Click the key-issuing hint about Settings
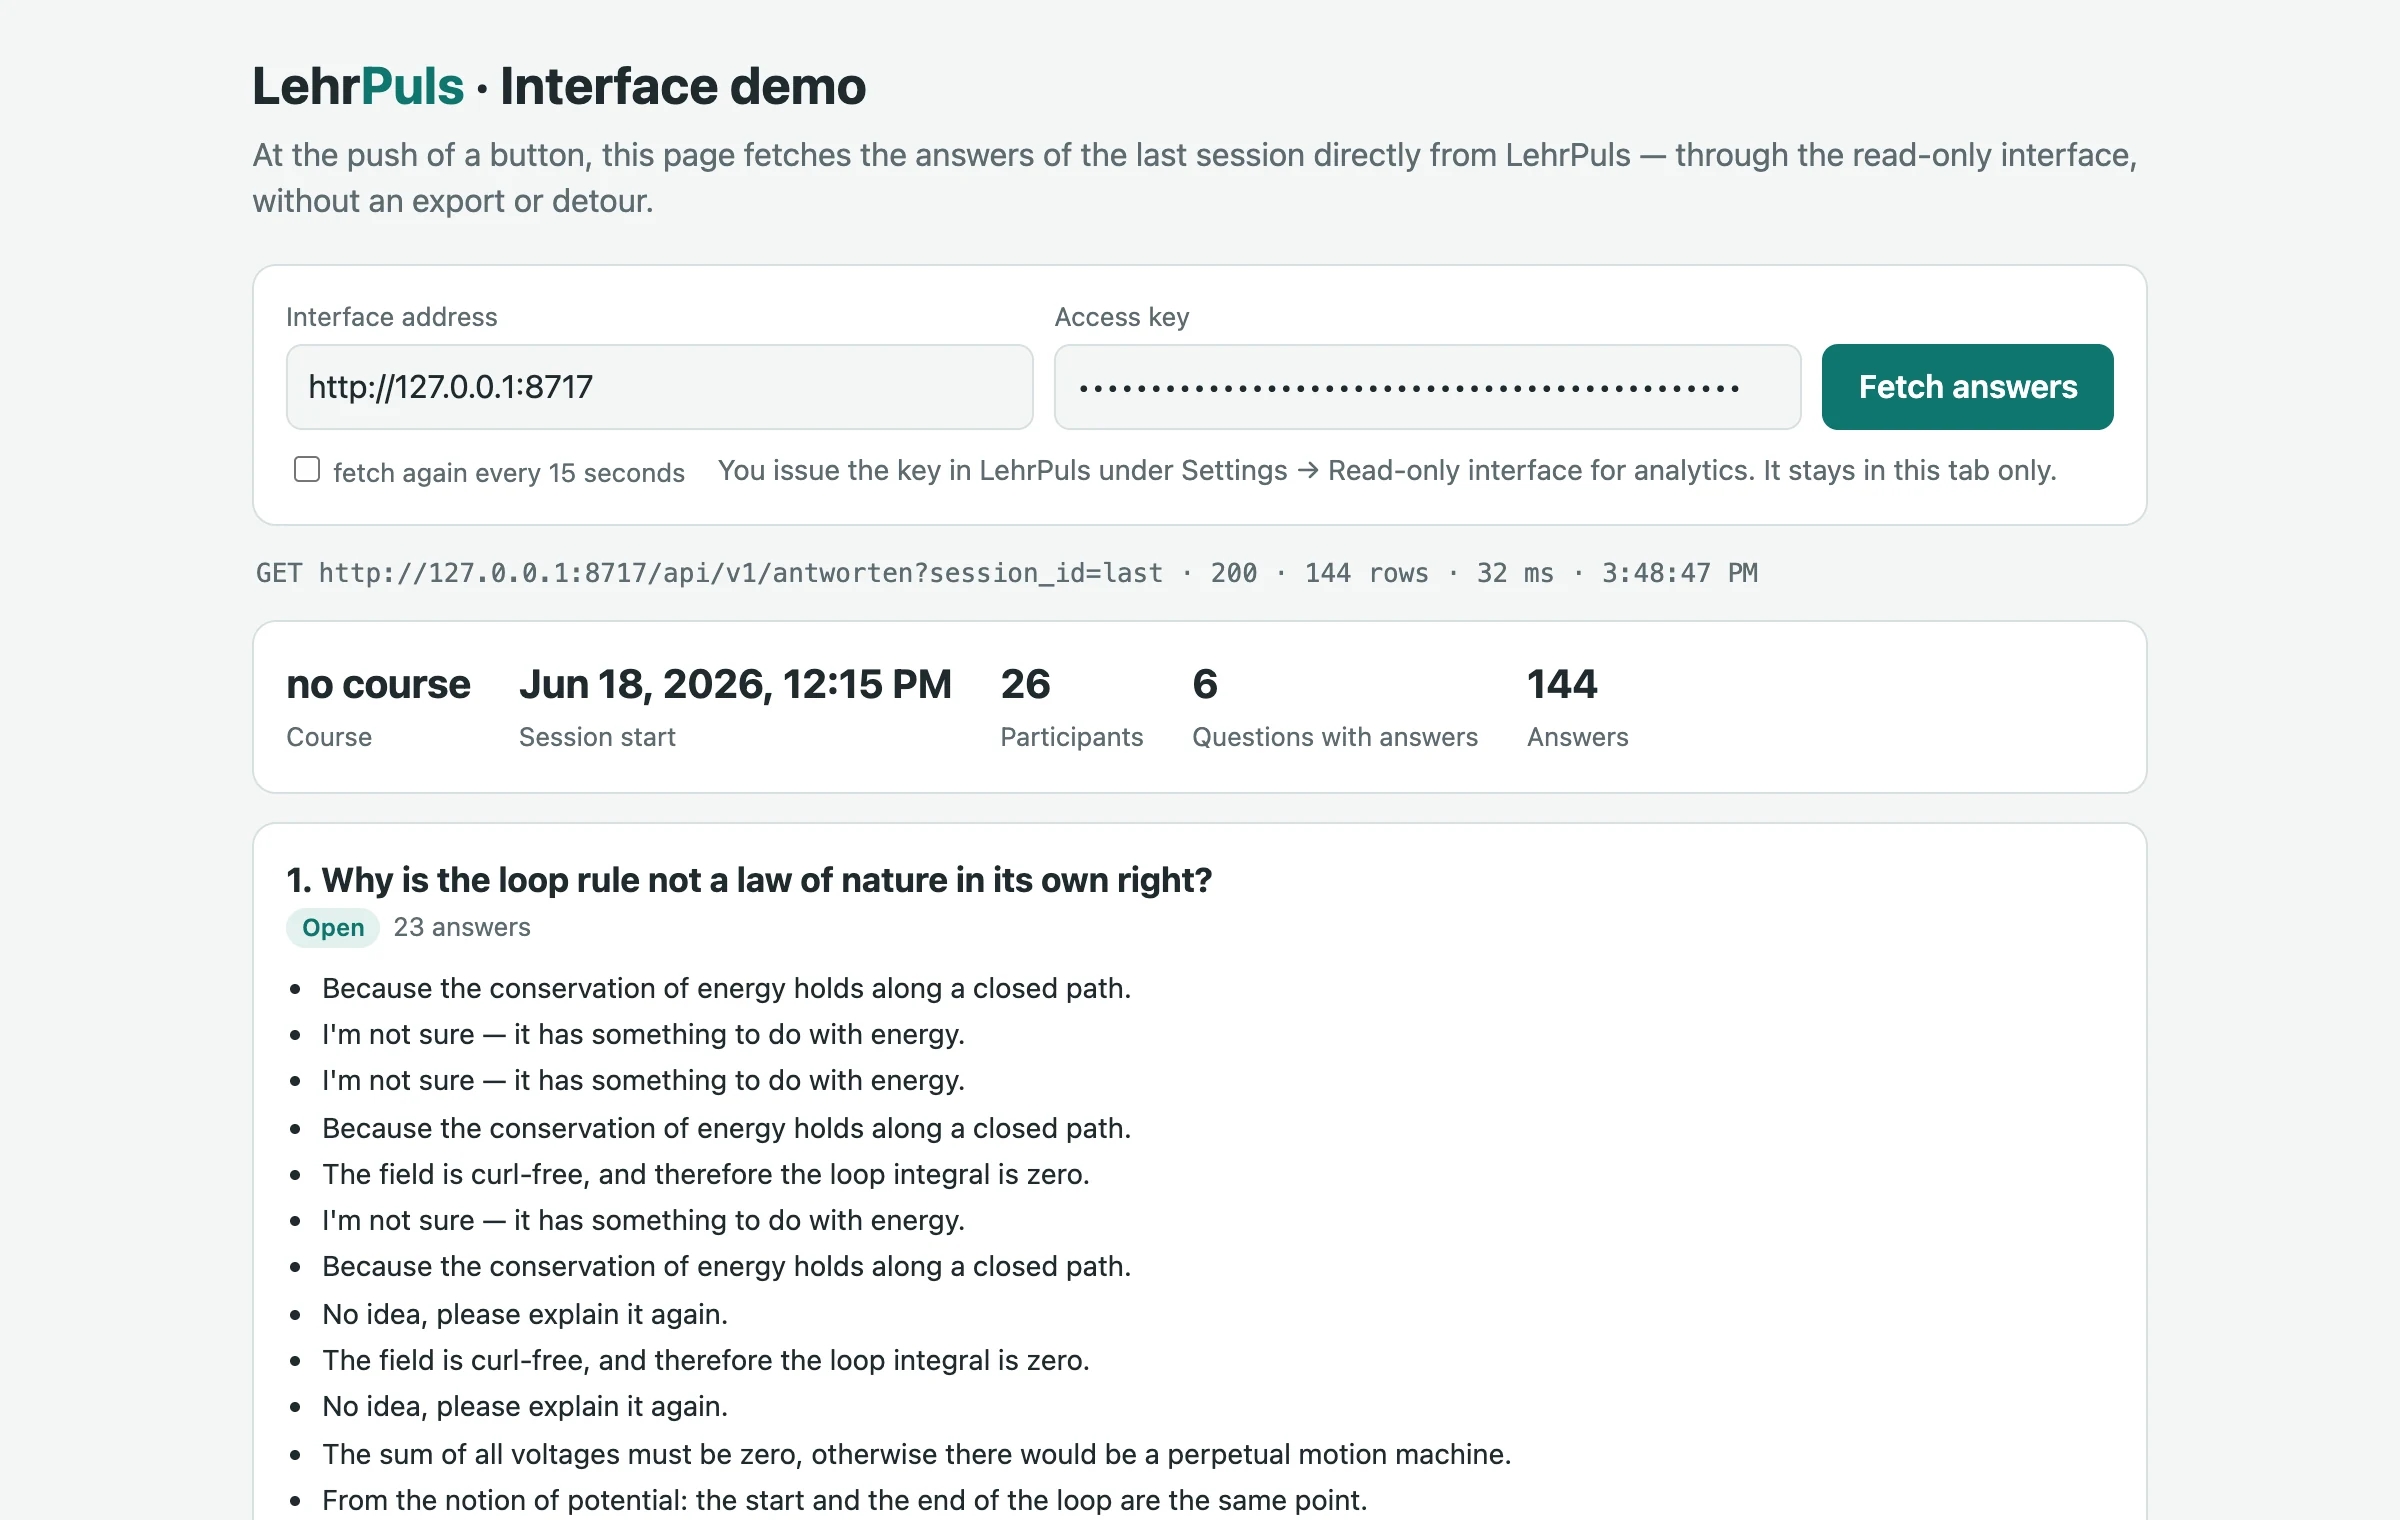 click(1387, 470)
